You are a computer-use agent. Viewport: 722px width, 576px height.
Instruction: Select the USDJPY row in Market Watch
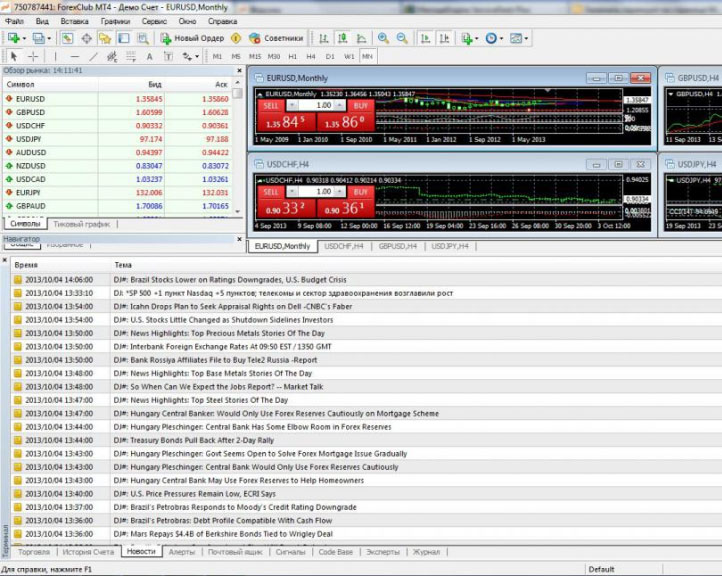click(x=118, y=139)
